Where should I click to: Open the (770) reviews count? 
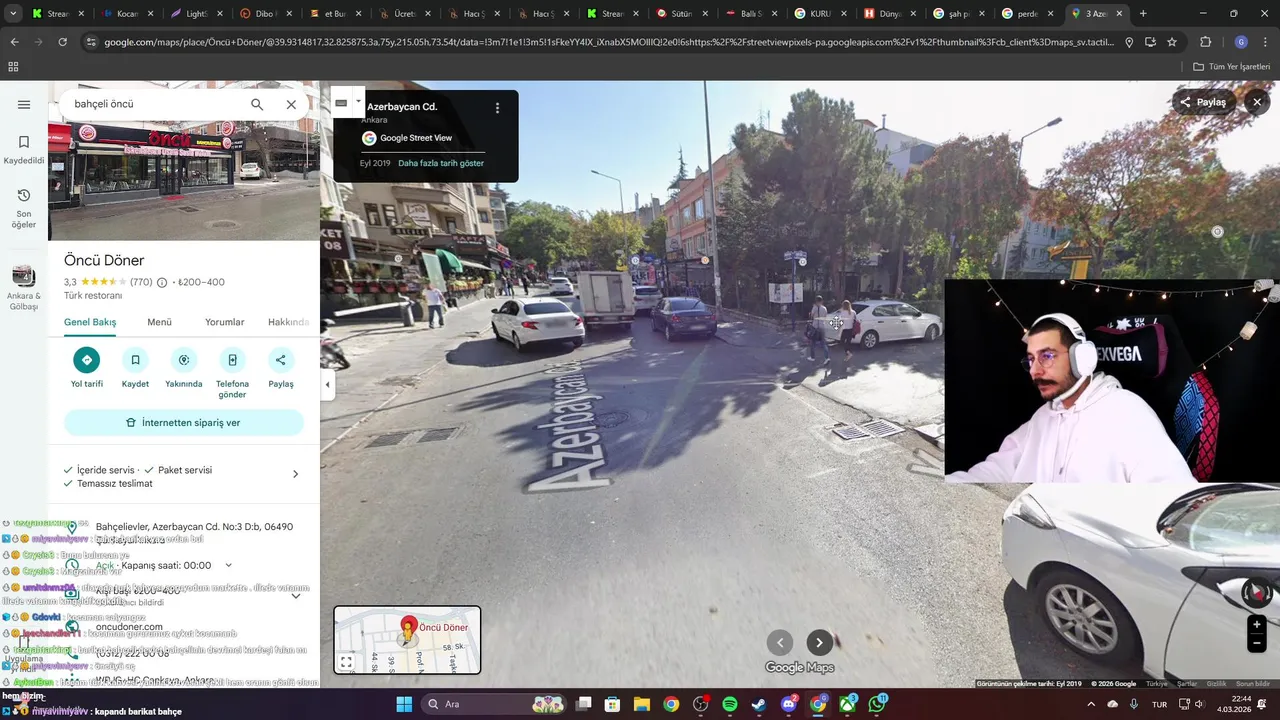pyautogui.click(x=141, y=282)
